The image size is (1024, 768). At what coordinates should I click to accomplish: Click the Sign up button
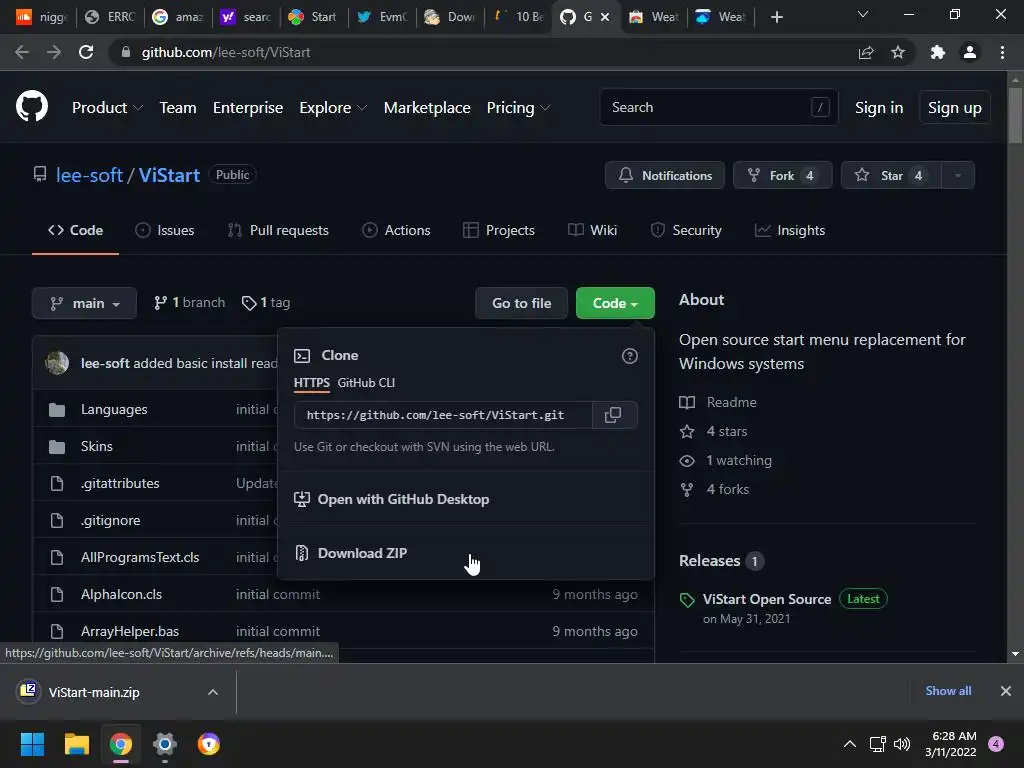pos(955,108)
